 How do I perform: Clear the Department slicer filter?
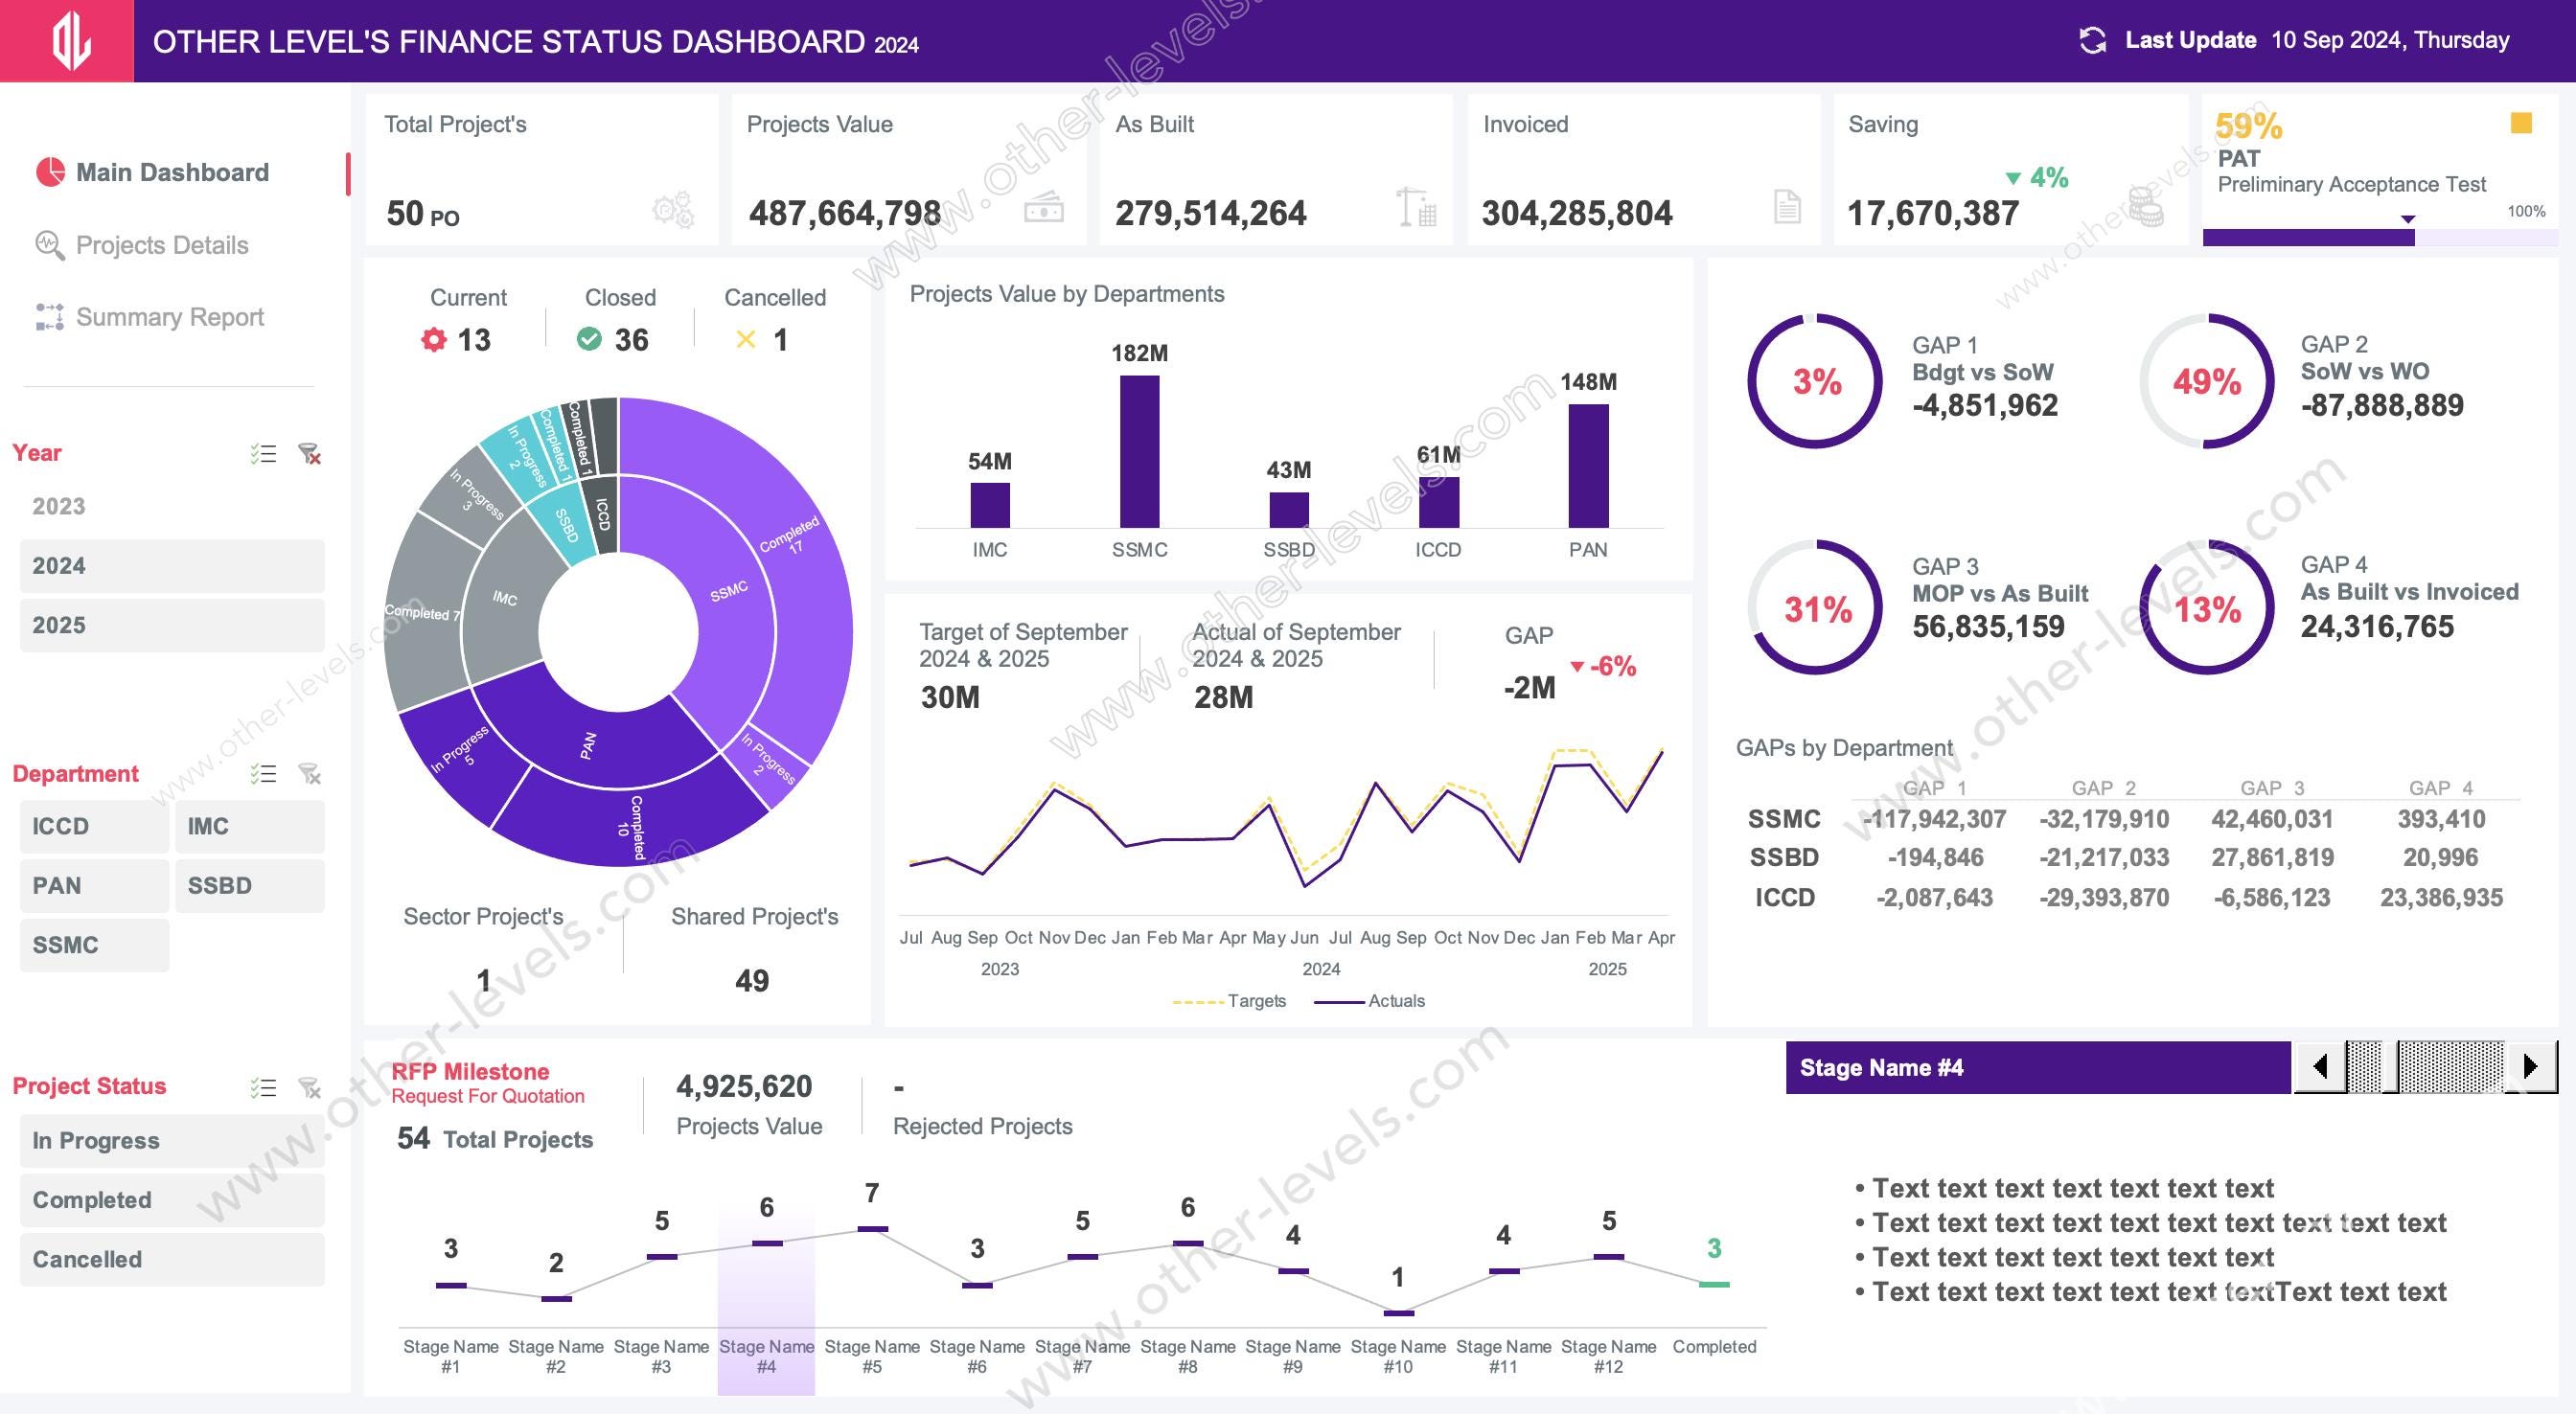(310, 774)
